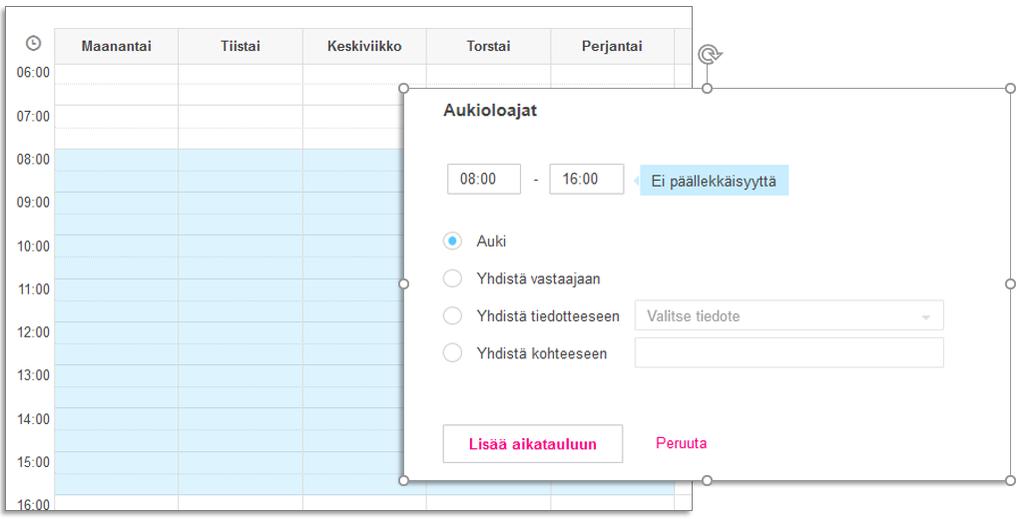
Task: Click the 10:00 time label
Action: tap(33, 246)
